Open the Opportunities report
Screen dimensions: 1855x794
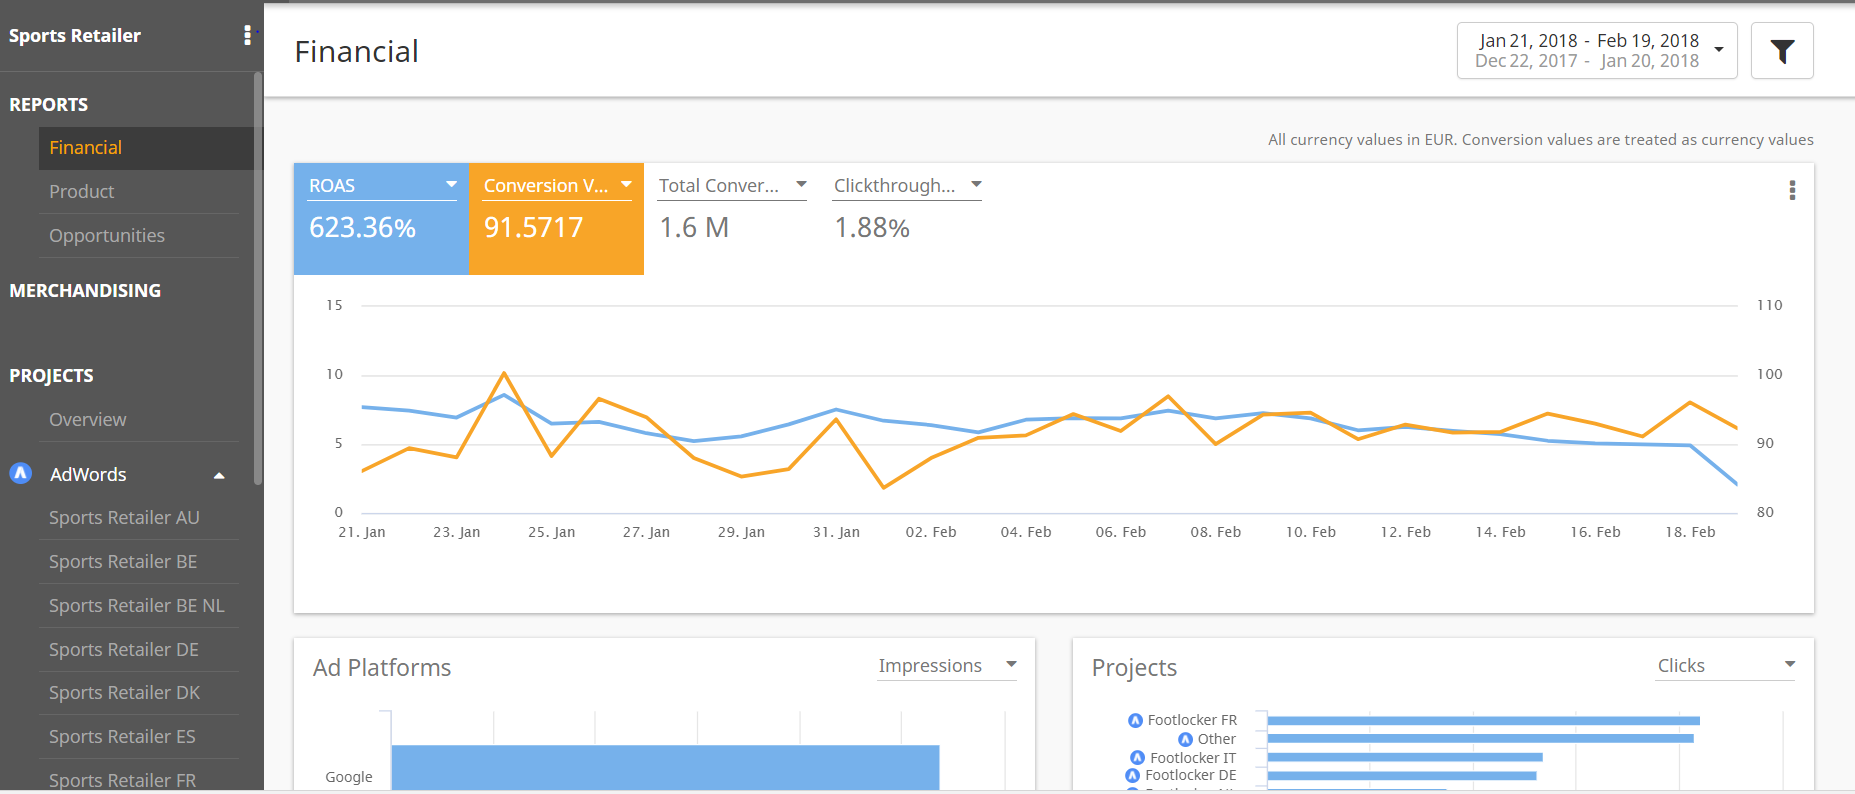click(107, 235)
